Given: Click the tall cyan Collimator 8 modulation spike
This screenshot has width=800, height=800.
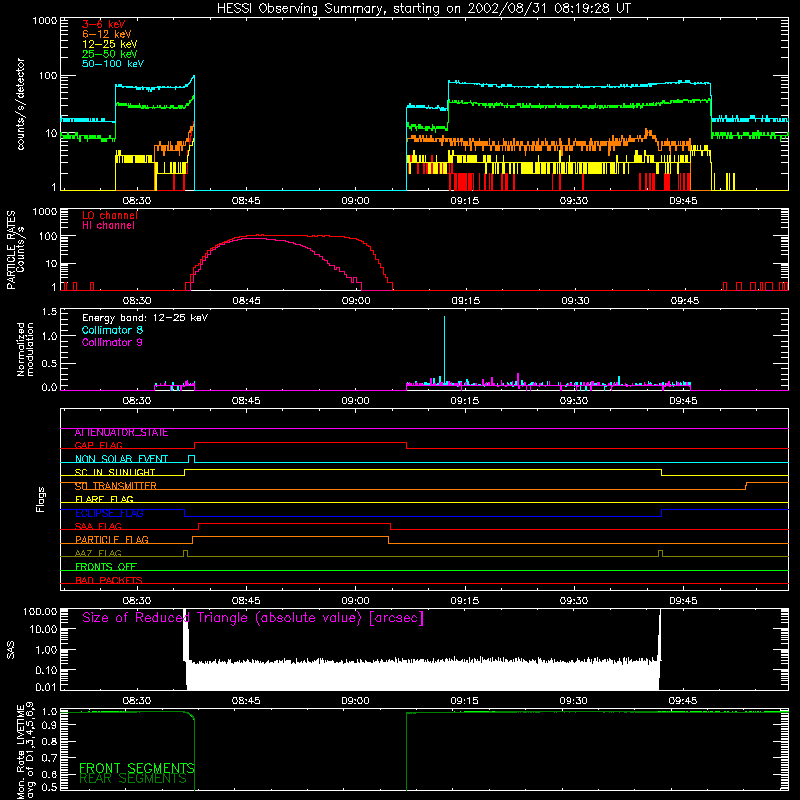Looking at the screenshot, I should [444, 349].
